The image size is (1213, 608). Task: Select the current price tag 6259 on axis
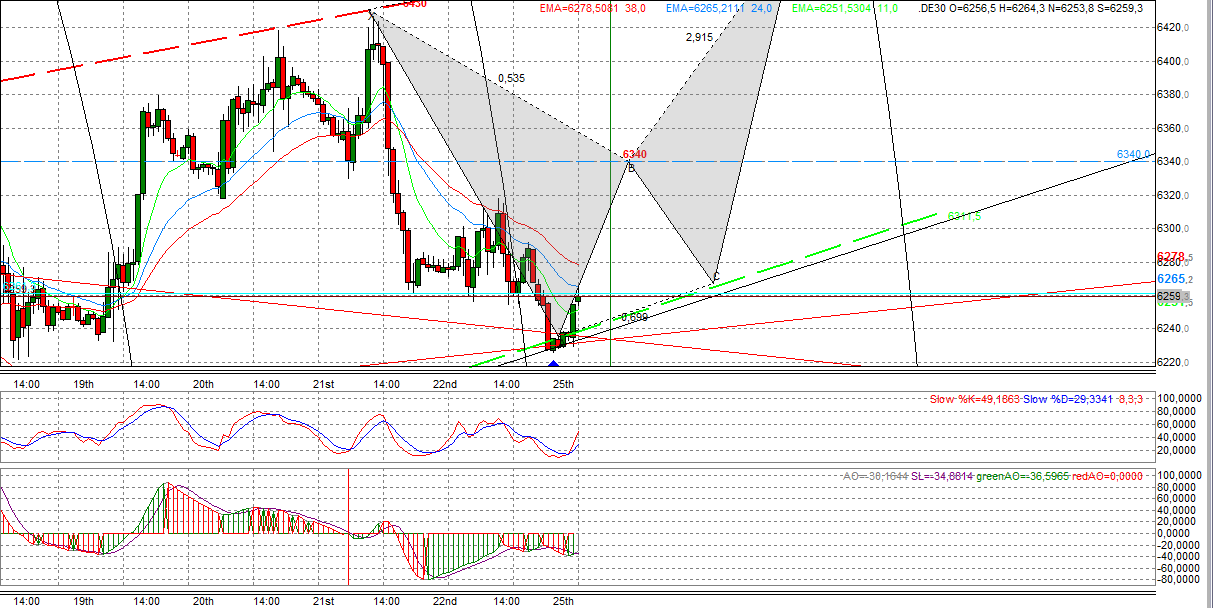[x=1173, y=296]
